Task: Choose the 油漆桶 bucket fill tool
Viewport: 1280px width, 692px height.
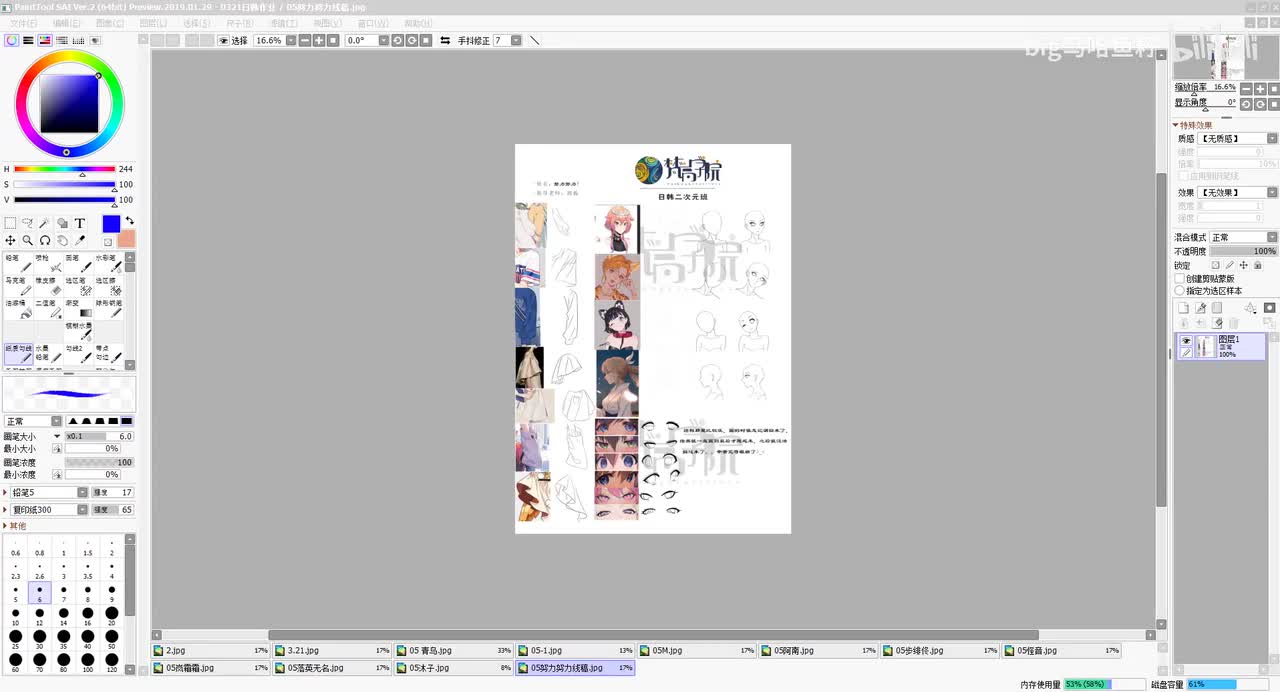Action: (18, 309)
